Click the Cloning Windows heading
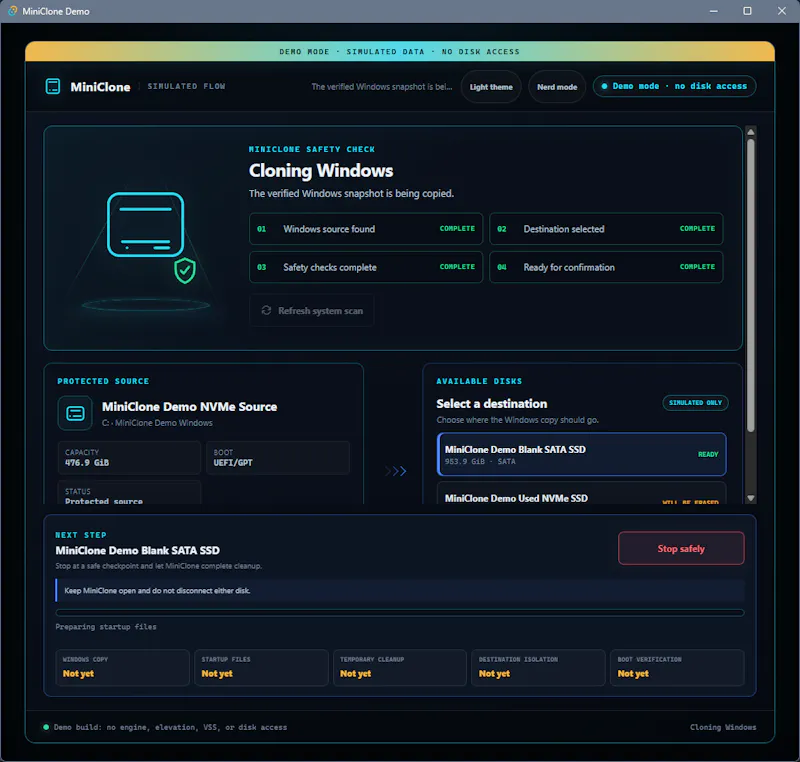Viewport: 800px width, 762px height. [321, 170]
